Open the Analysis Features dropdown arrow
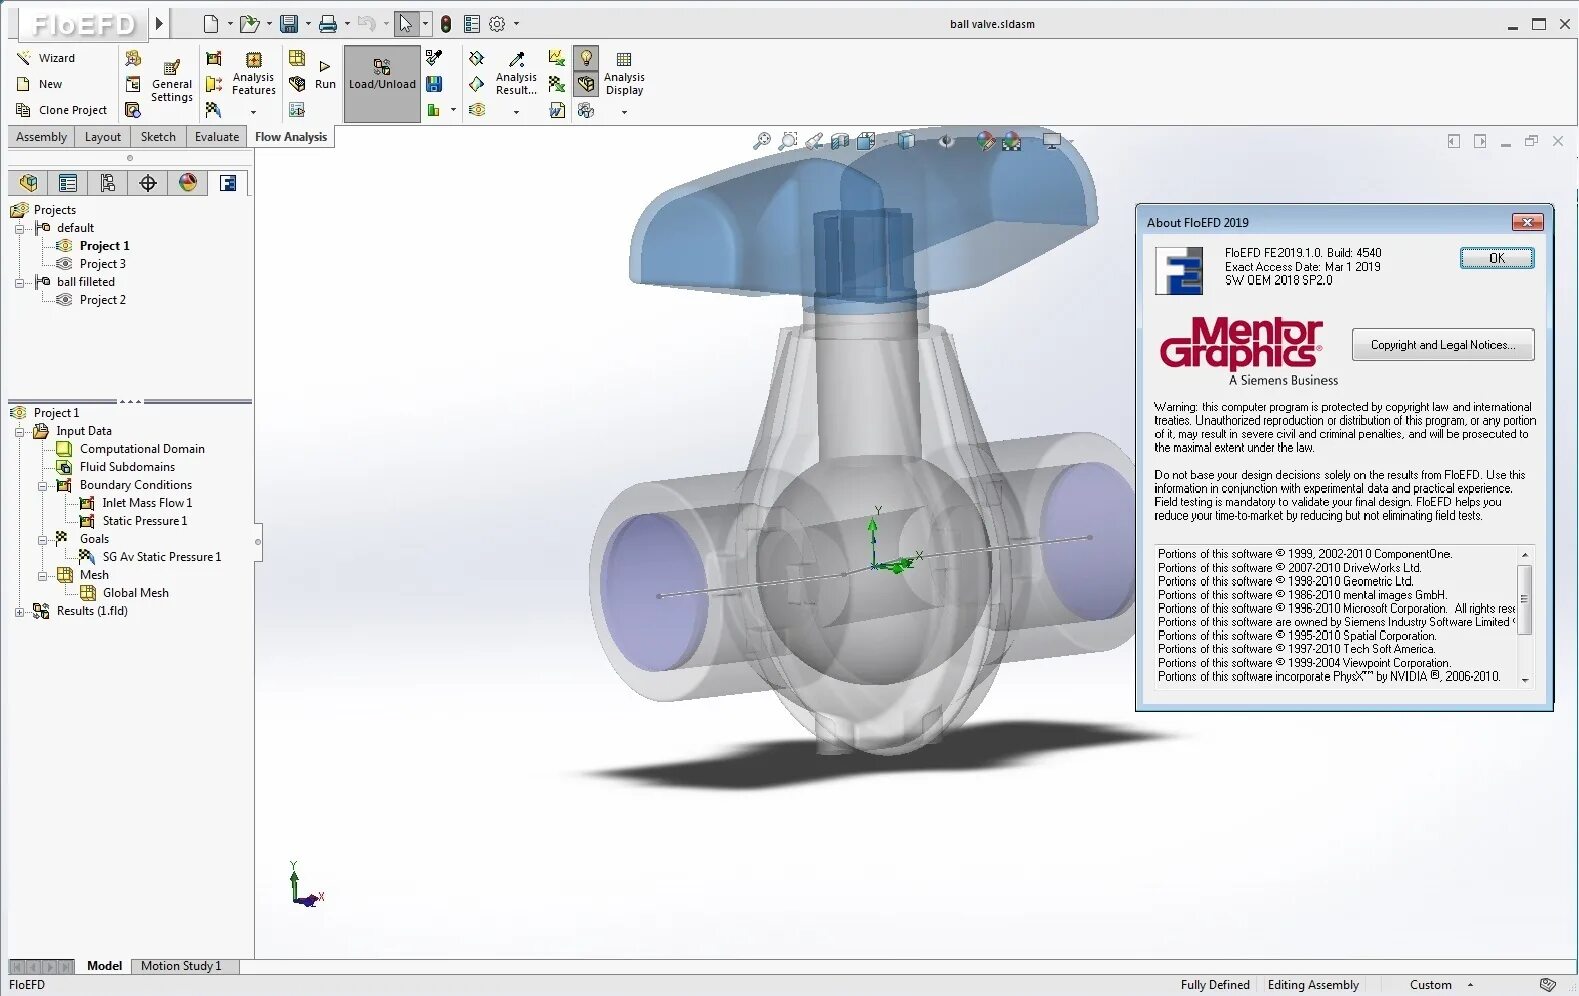The width and height of the screenshot is (1579, 996). (253, 112)
